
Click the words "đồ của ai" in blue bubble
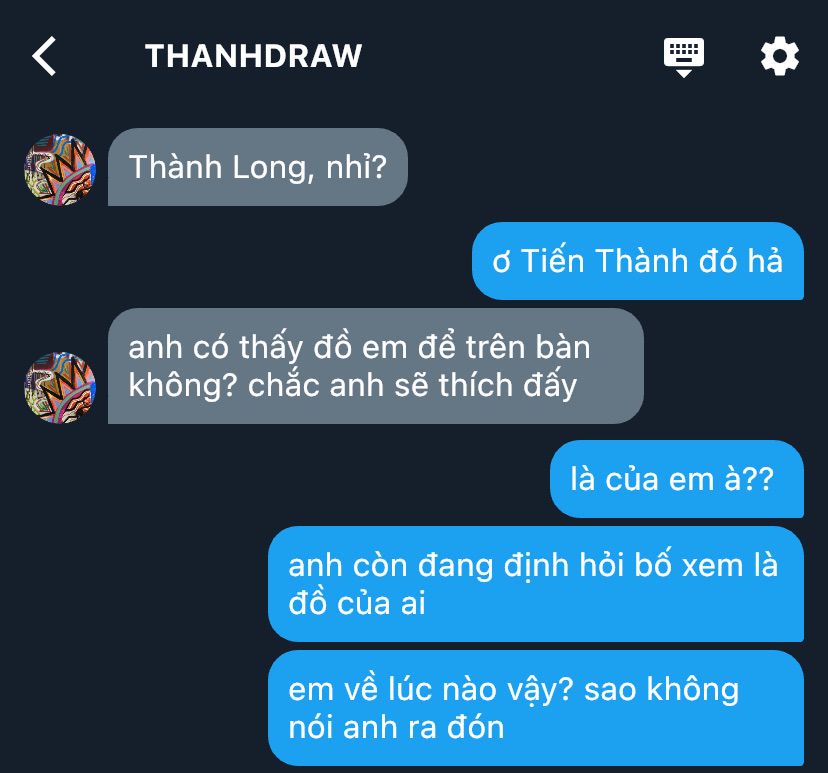(x=357, y=603)
